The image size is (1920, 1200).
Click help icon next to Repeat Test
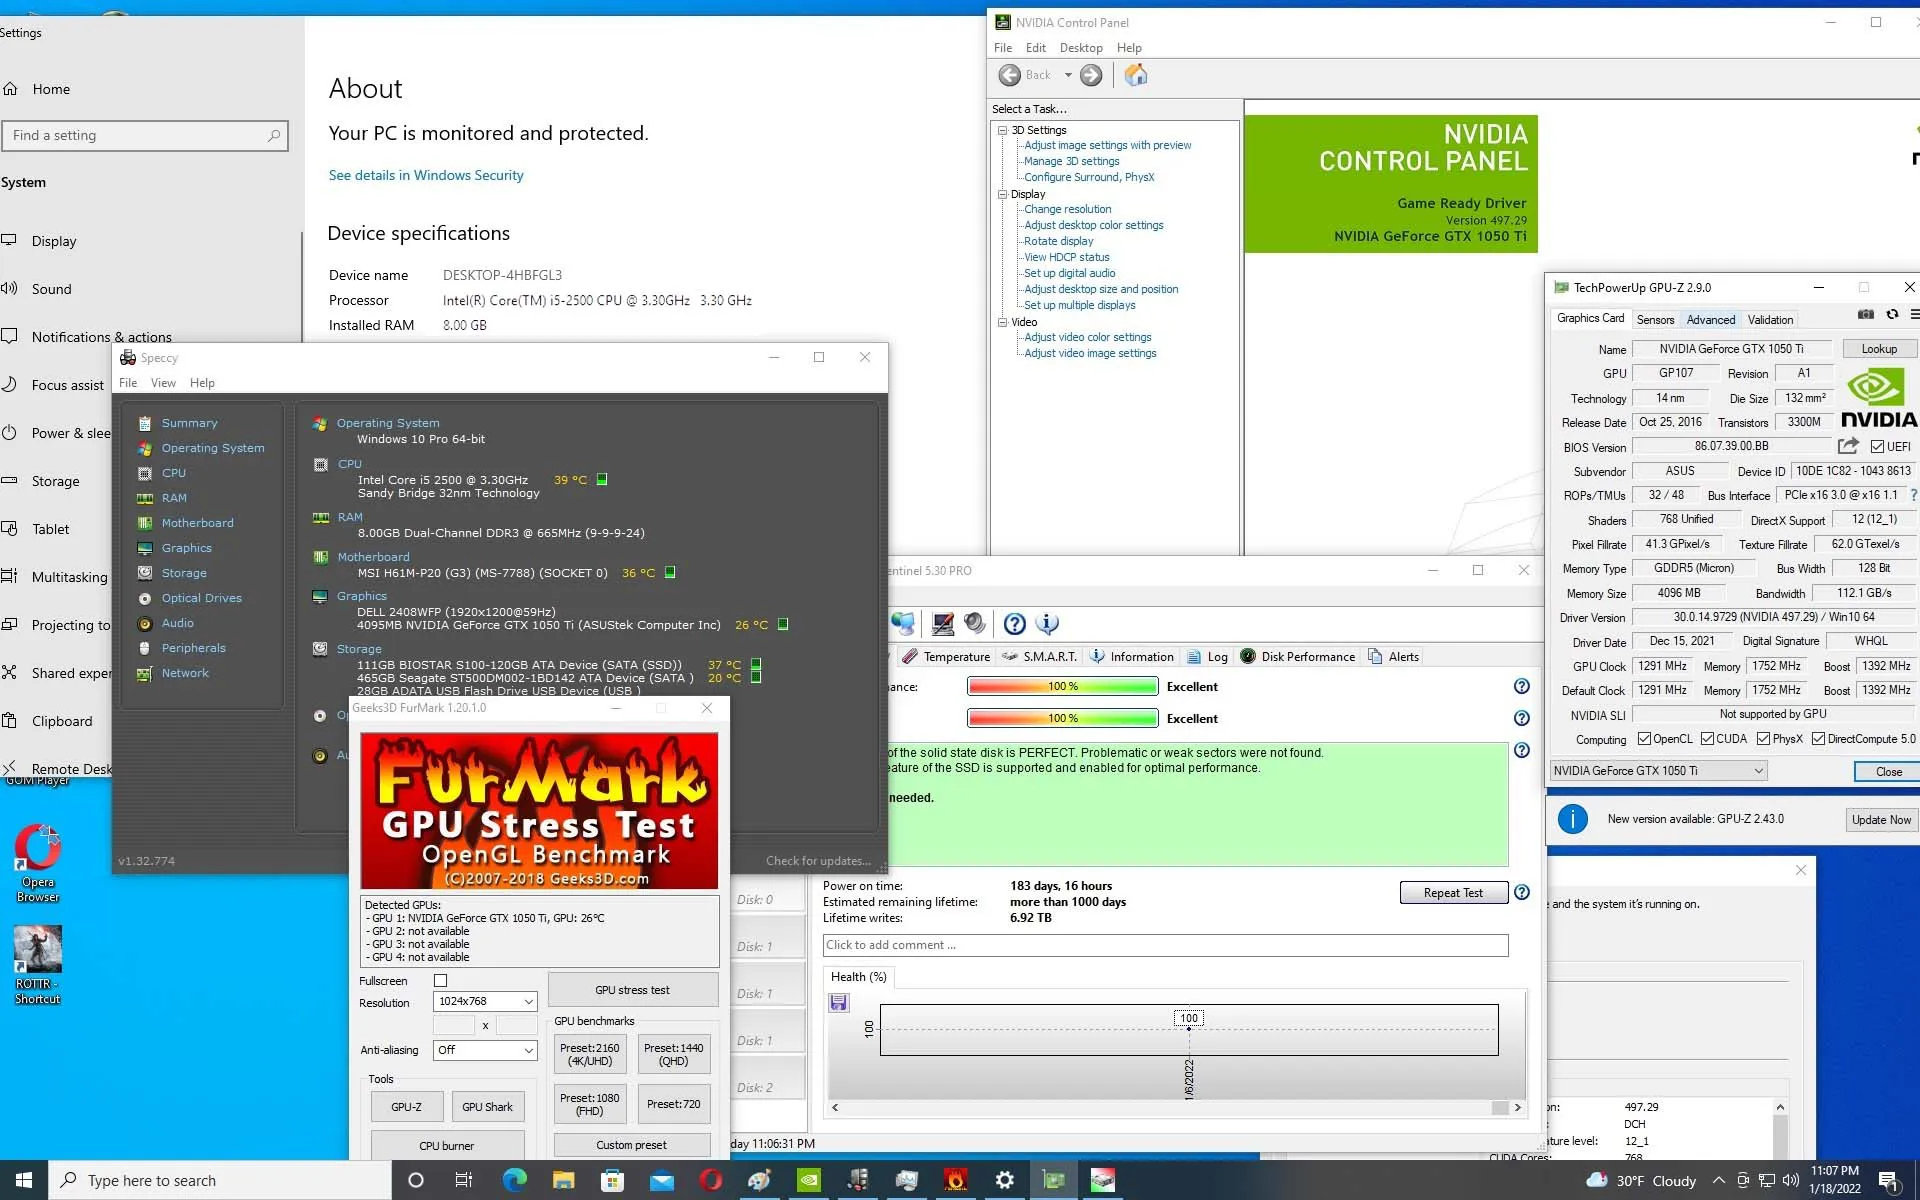point(1521,892)
